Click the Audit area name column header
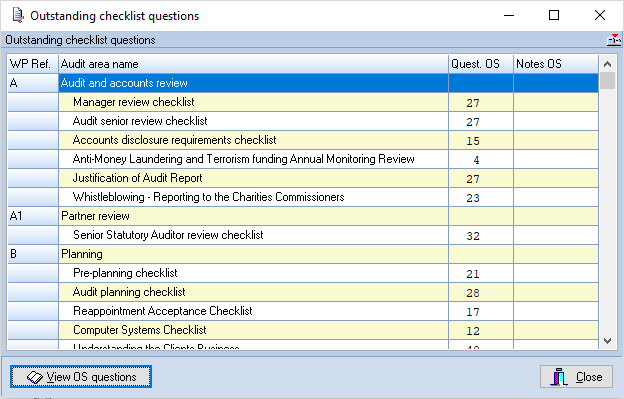This screenshot has width=624, height=399. coord(254,64)
